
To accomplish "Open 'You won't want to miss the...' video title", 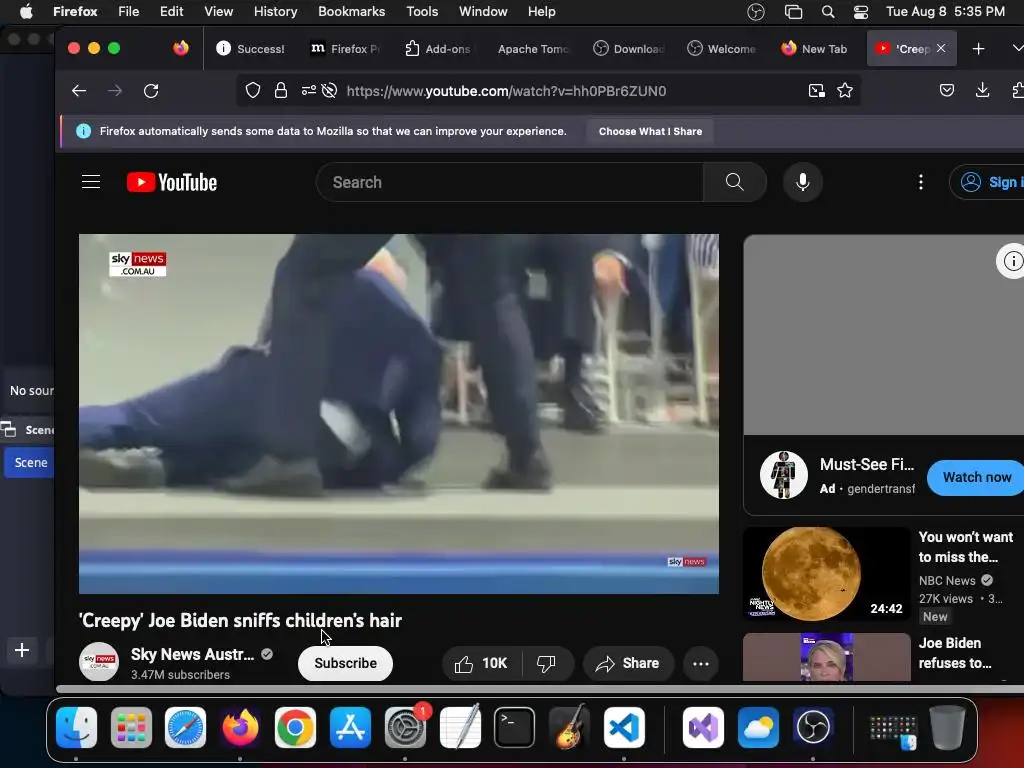I will (966, 547).
